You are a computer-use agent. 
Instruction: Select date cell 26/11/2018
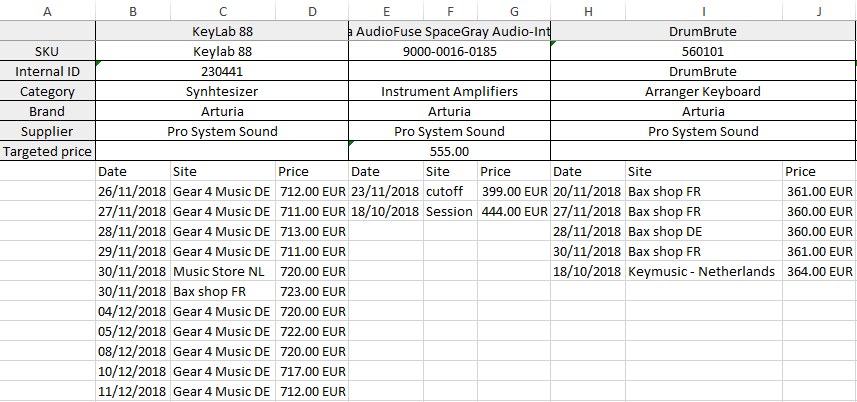point(133,191)
